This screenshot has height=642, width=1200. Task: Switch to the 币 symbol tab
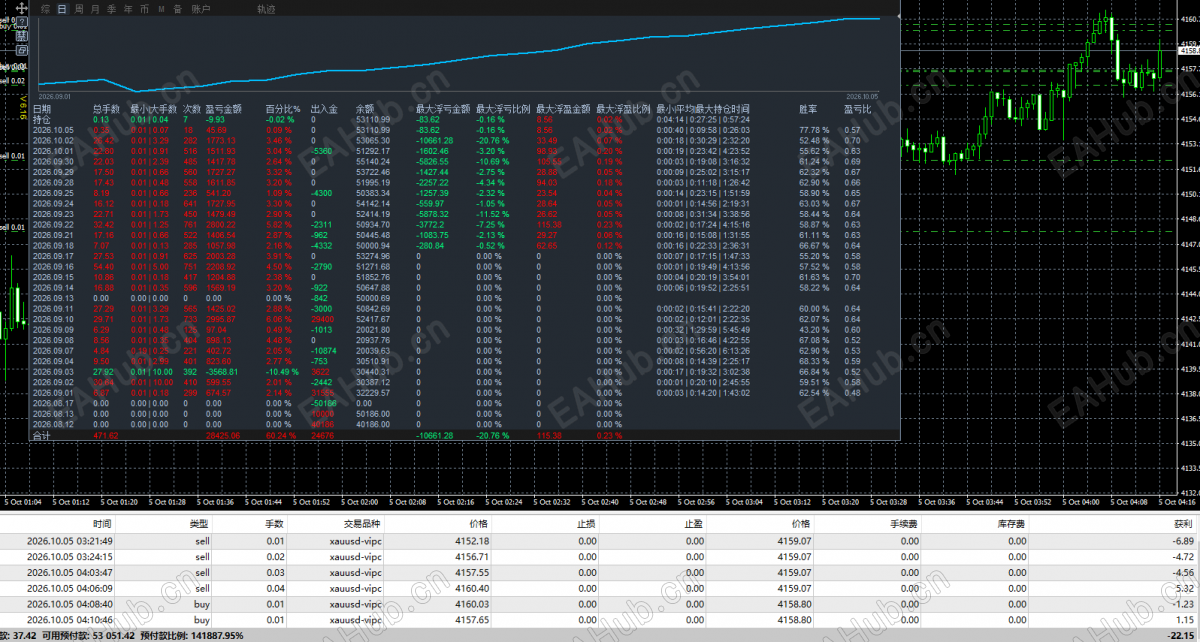pyautogui.click(x=144, y=8)
